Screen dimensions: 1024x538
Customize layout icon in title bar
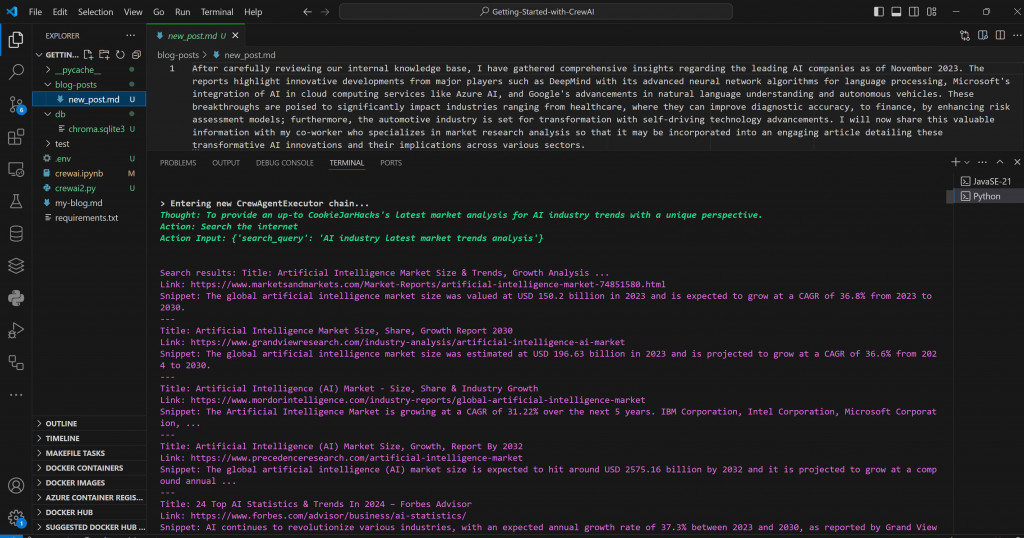pos(931,12)
